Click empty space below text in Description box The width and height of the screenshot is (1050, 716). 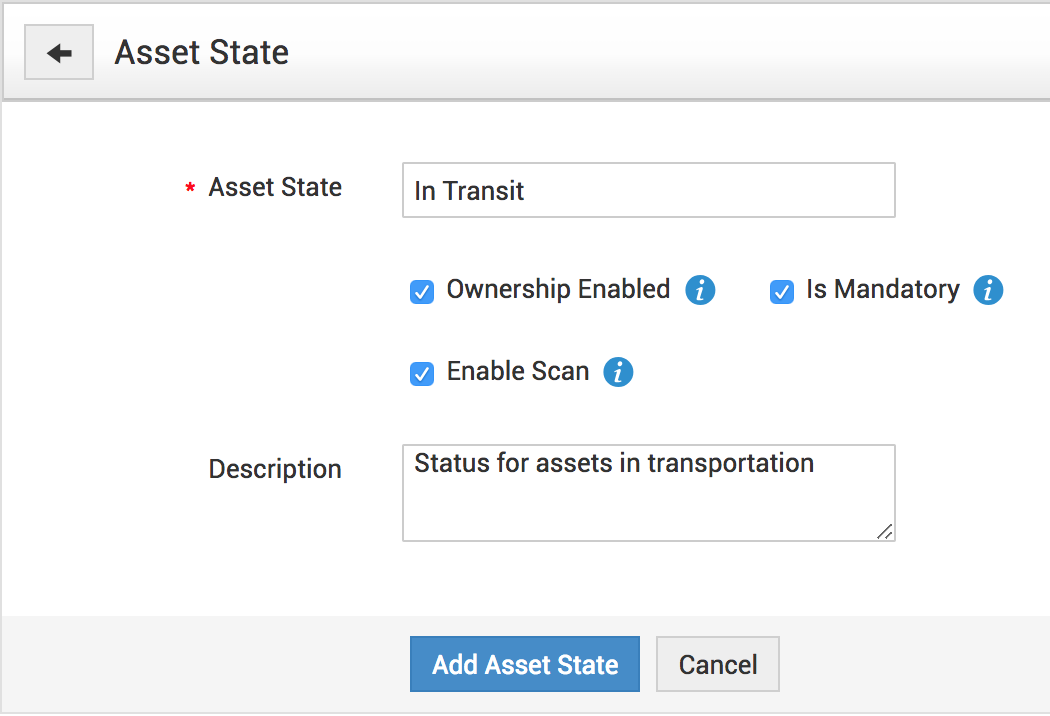(x=640, y=512)
